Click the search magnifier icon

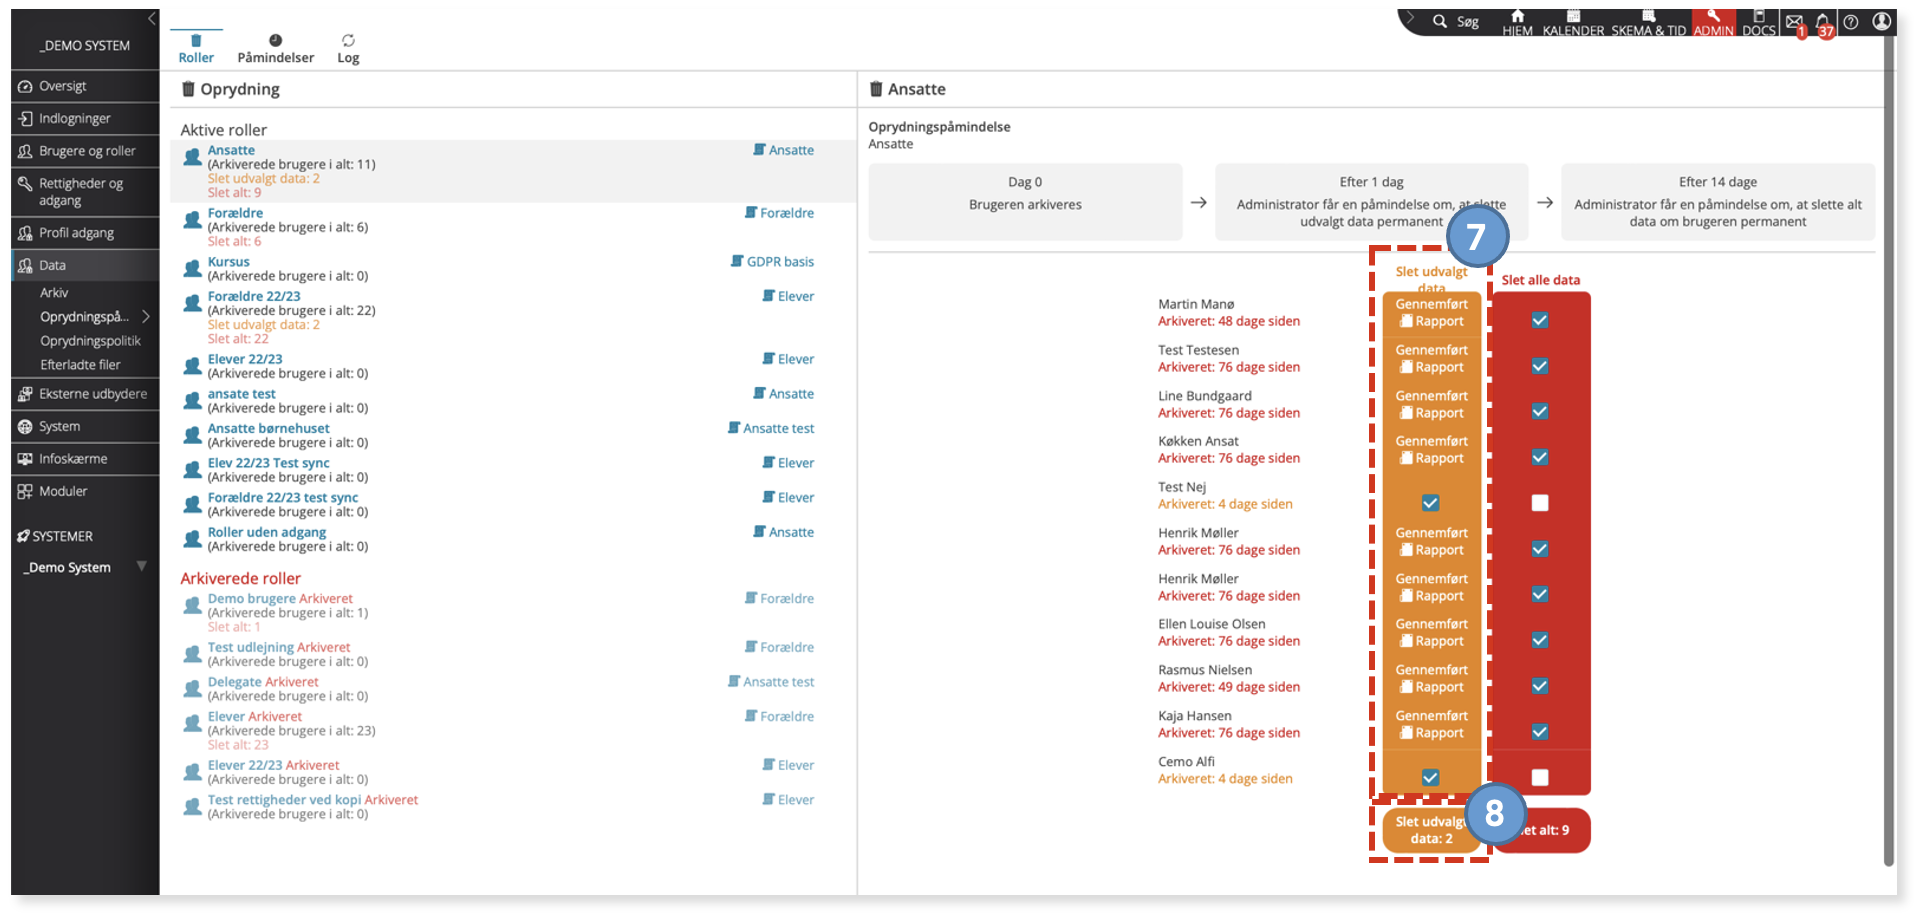pyautogui.click(x=1440, y=21)
